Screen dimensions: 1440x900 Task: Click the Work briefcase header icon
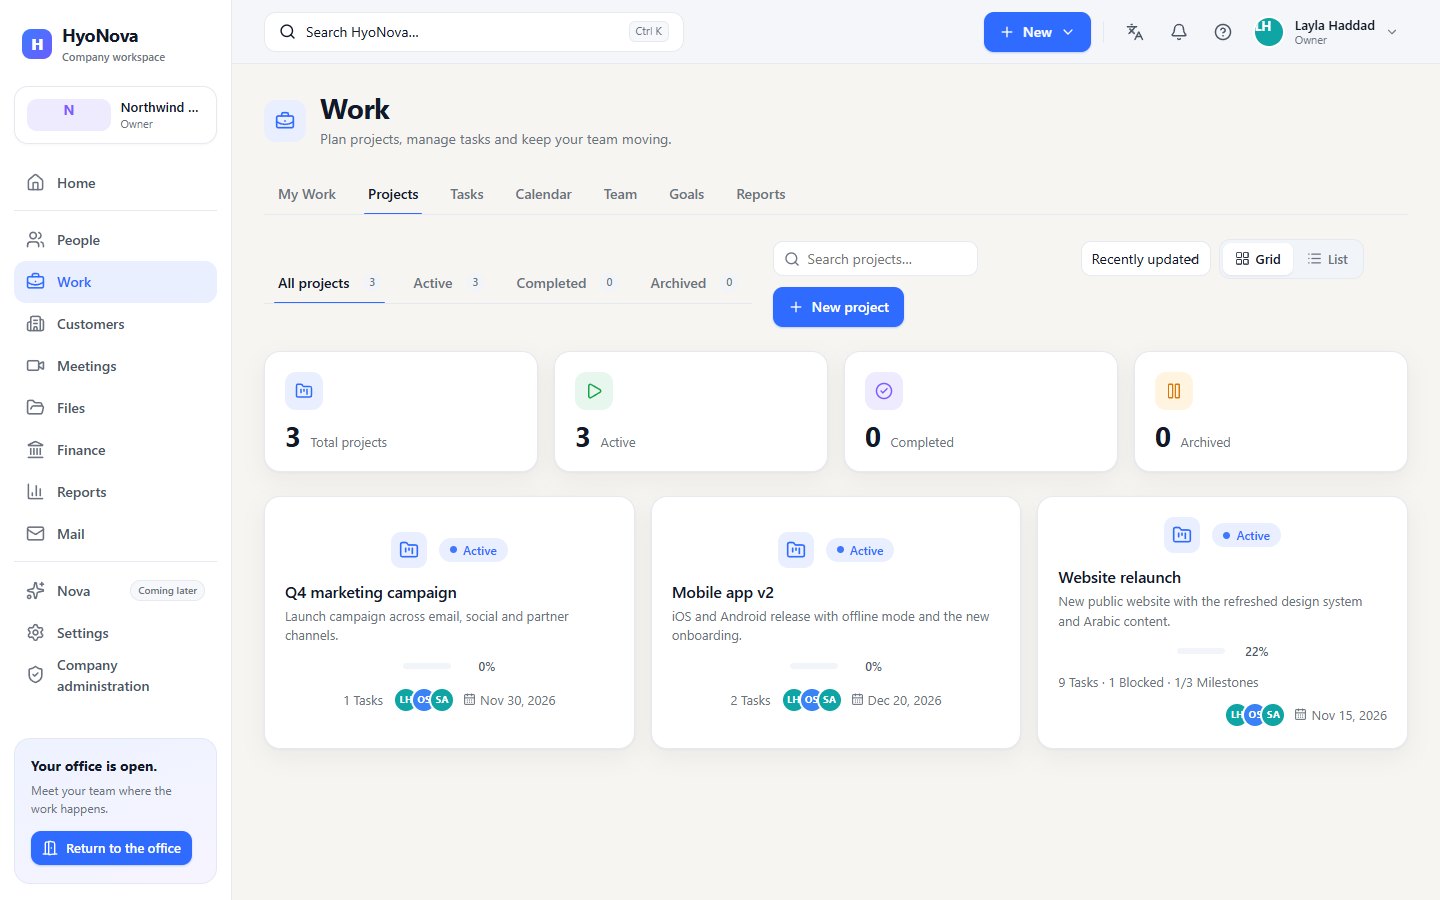coord(285,120)
